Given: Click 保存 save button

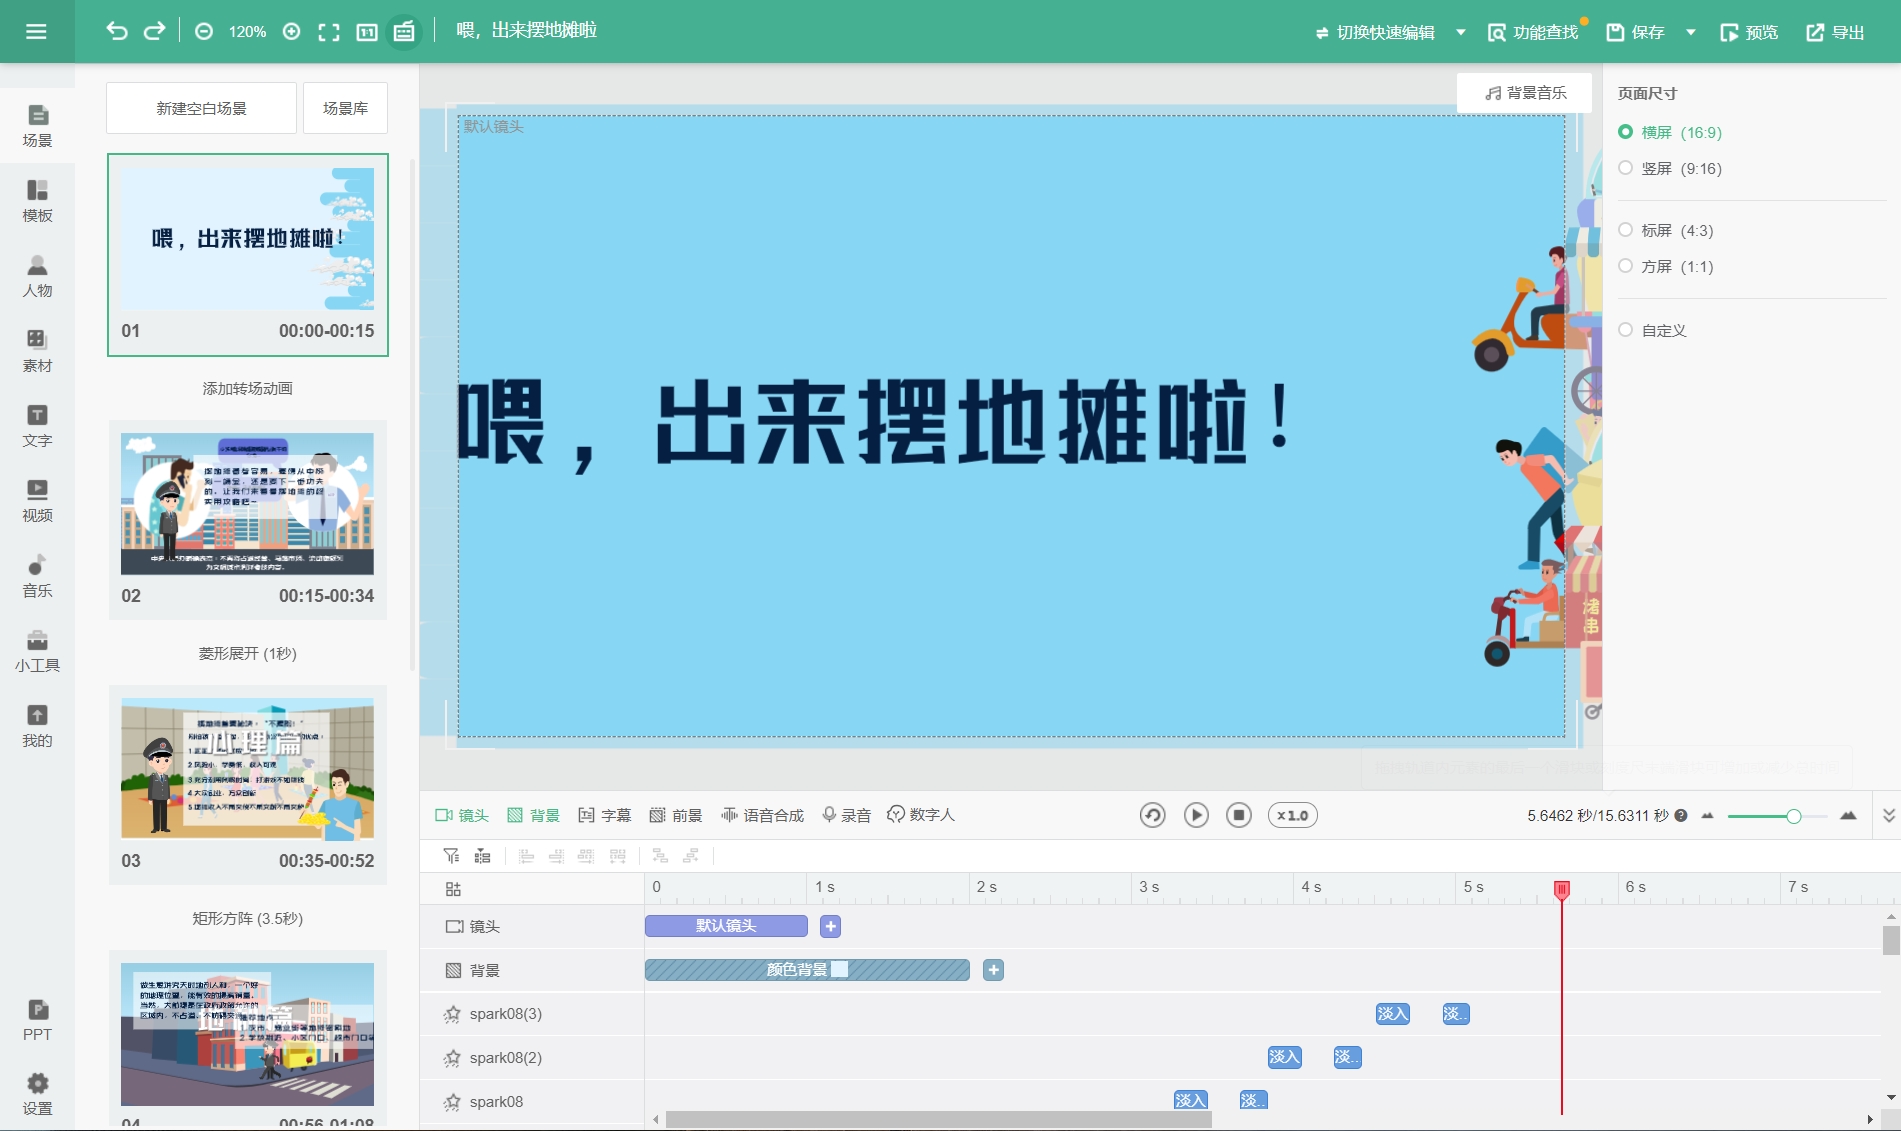Looking at the screenshot, I should 1635,32.
